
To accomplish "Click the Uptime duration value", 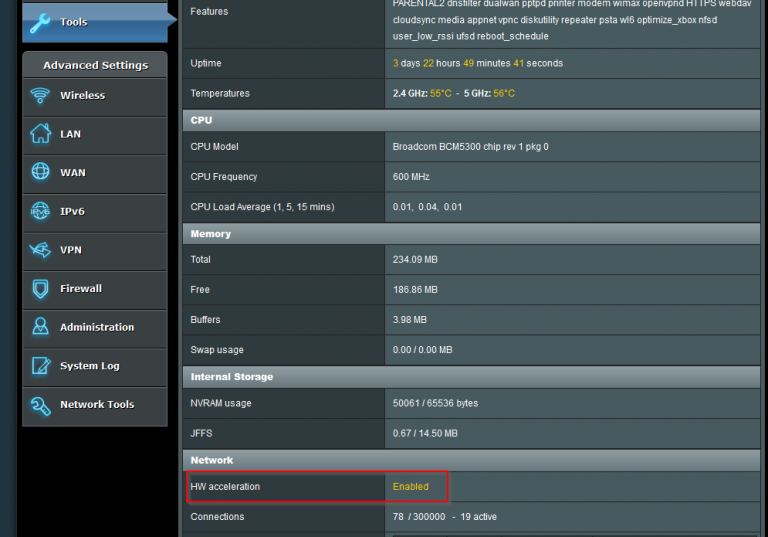I will tap(477, 63).
